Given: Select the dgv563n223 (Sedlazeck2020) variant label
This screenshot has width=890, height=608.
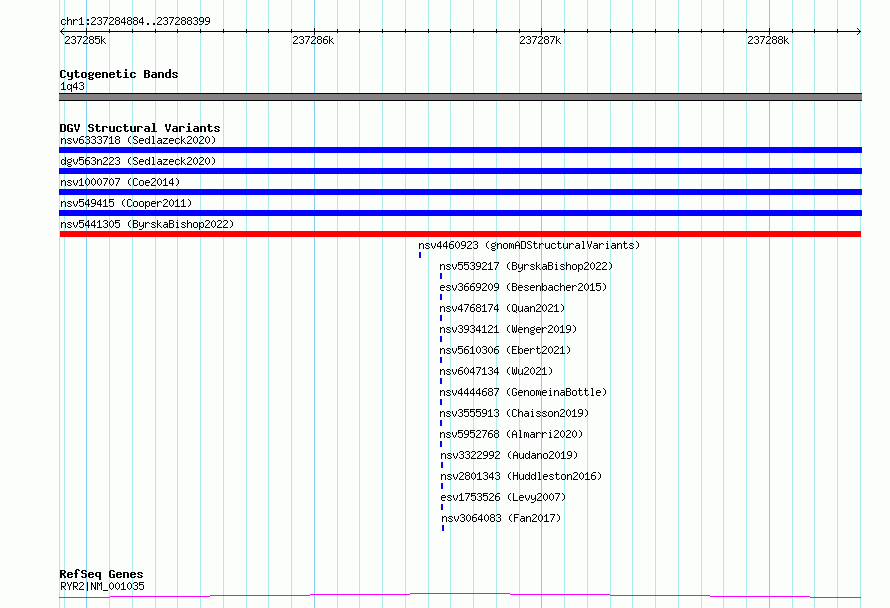Looking at the screenshot, I should (x=138, y=161).
